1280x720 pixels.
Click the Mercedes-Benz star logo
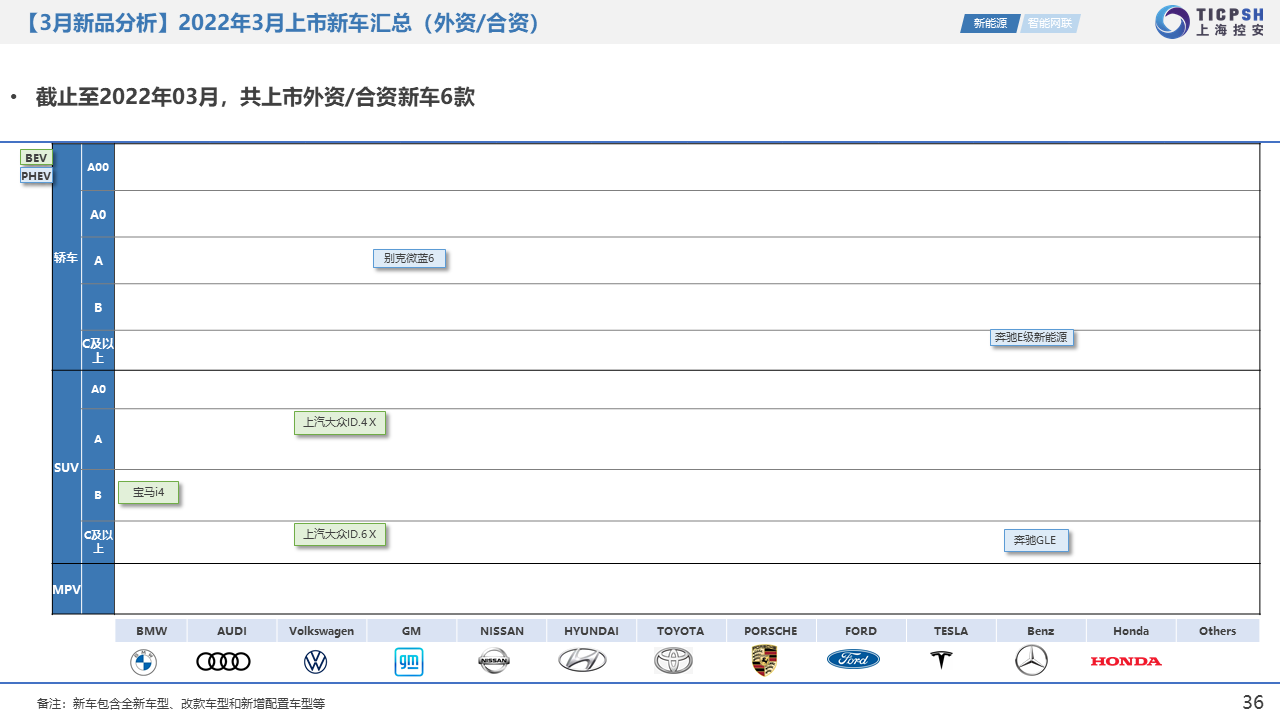(x=1031, y=660)
